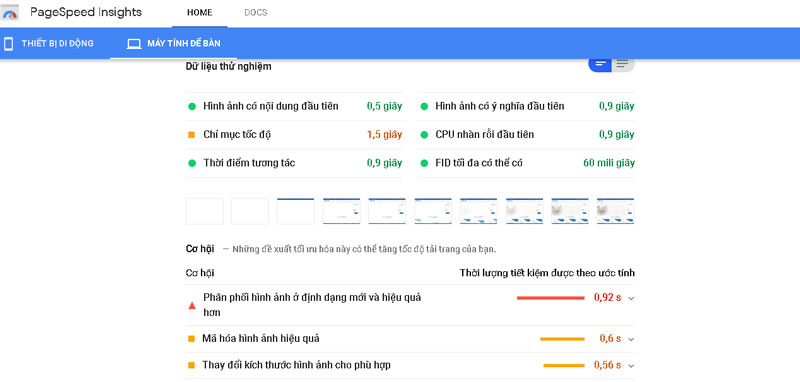The image size is (800, 382).
Task: Click green dot beside Hình ảnh có ý nghĩa đầu tiên
Action: pos(423,107)
